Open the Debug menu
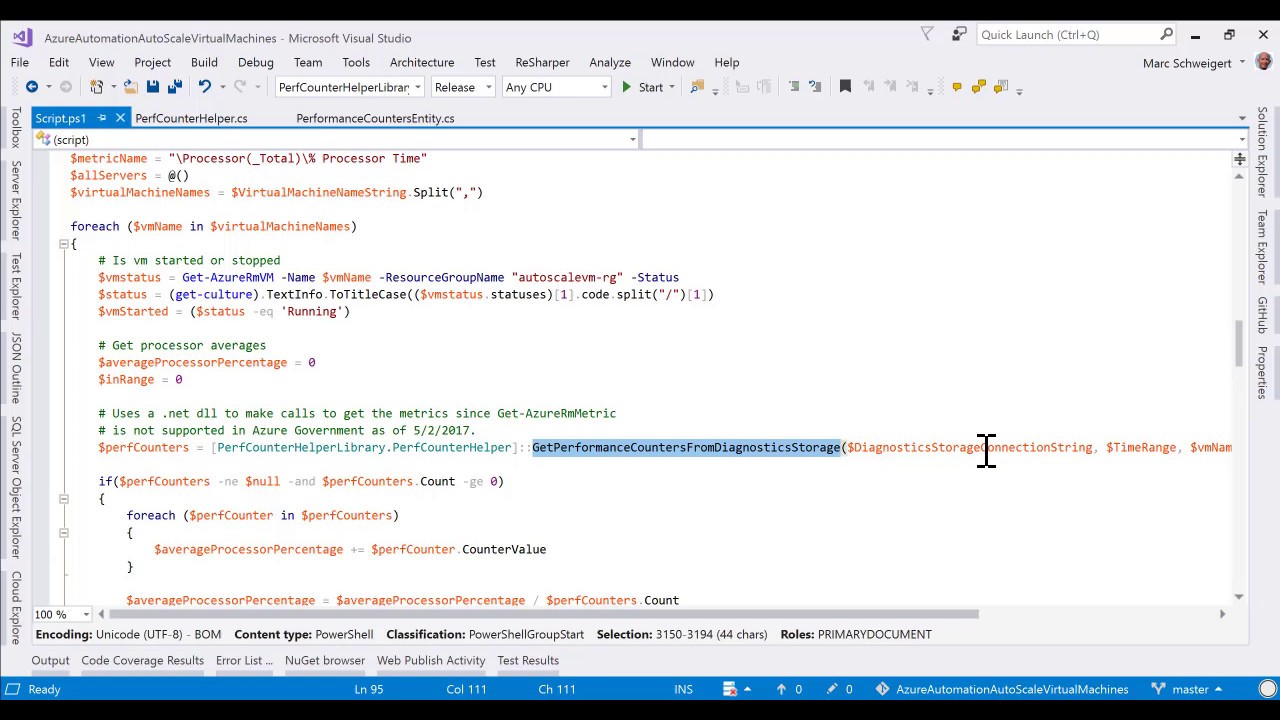 click(255, 62)
